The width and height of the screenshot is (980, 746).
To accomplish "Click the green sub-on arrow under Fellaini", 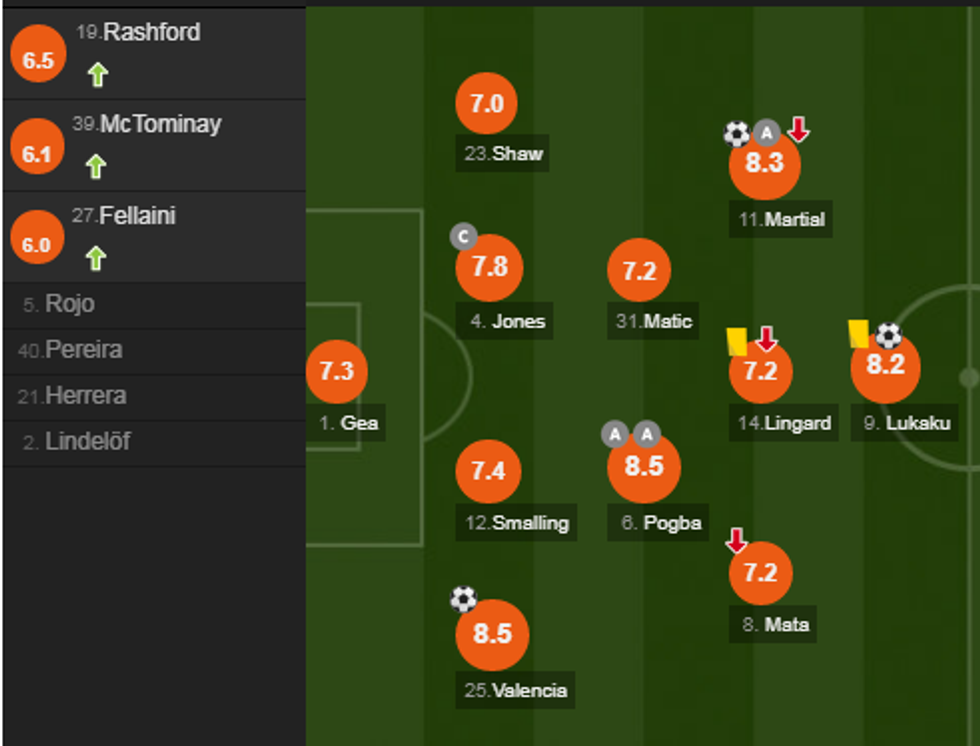I will [96, 259].
